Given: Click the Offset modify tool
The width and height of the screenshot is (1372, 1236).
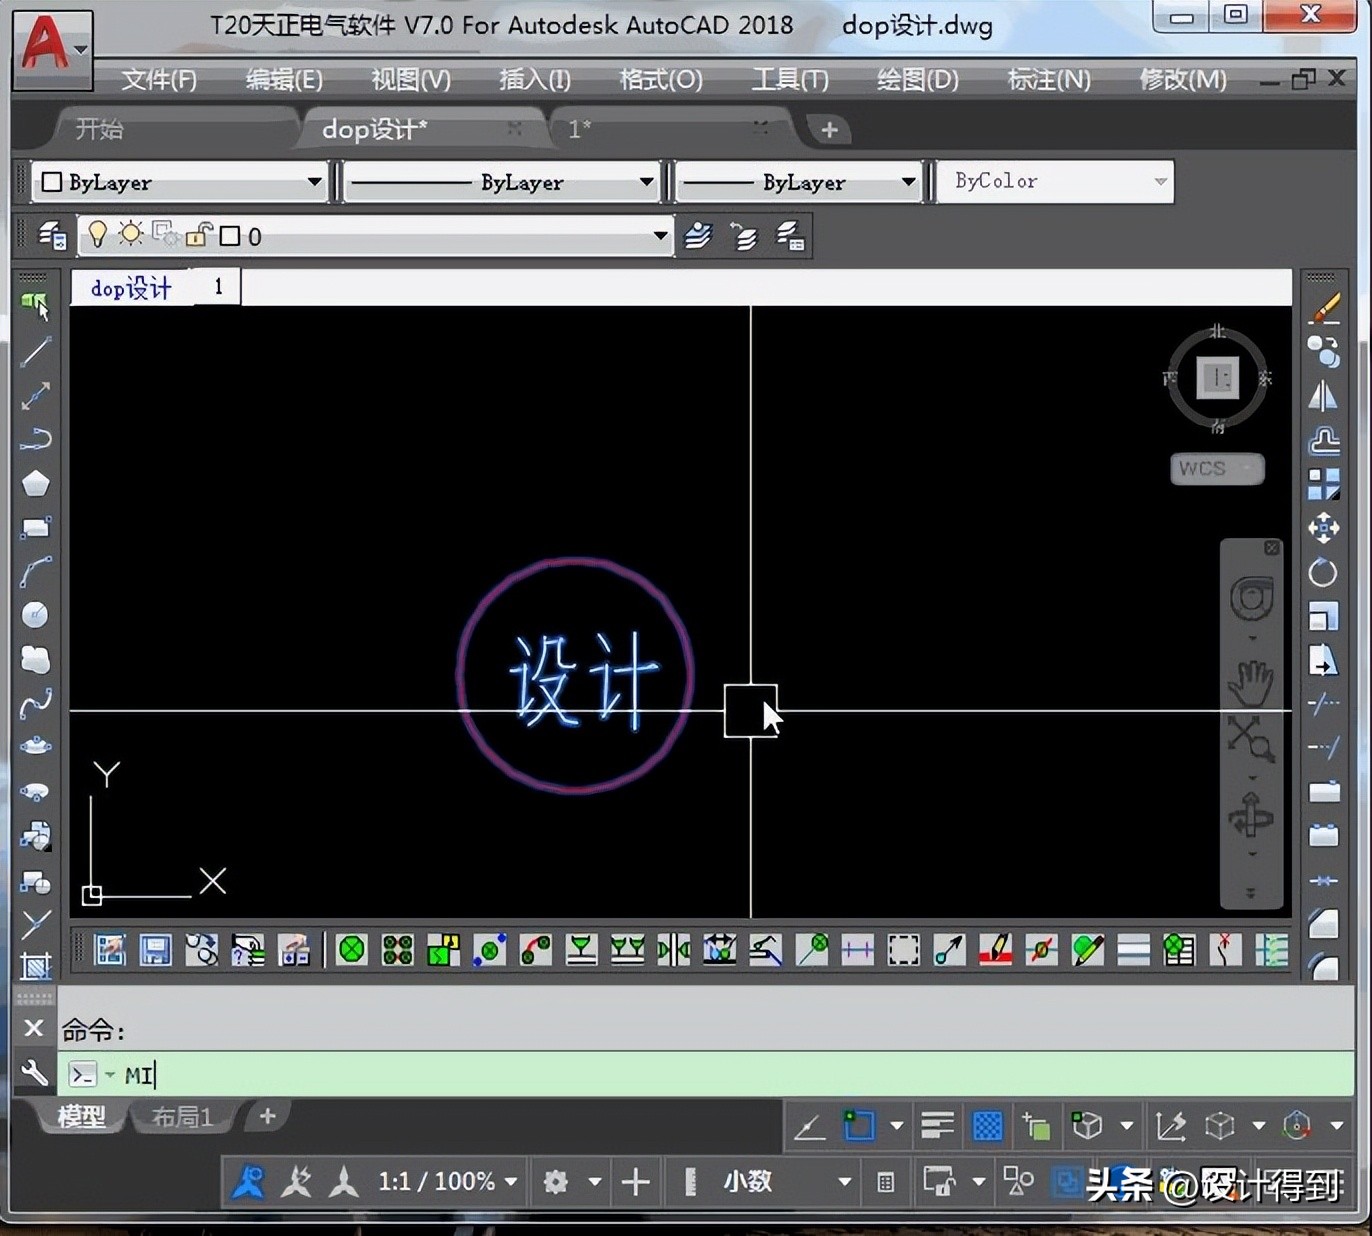Looking at the screenshot, I should (x=1324, y=440).
